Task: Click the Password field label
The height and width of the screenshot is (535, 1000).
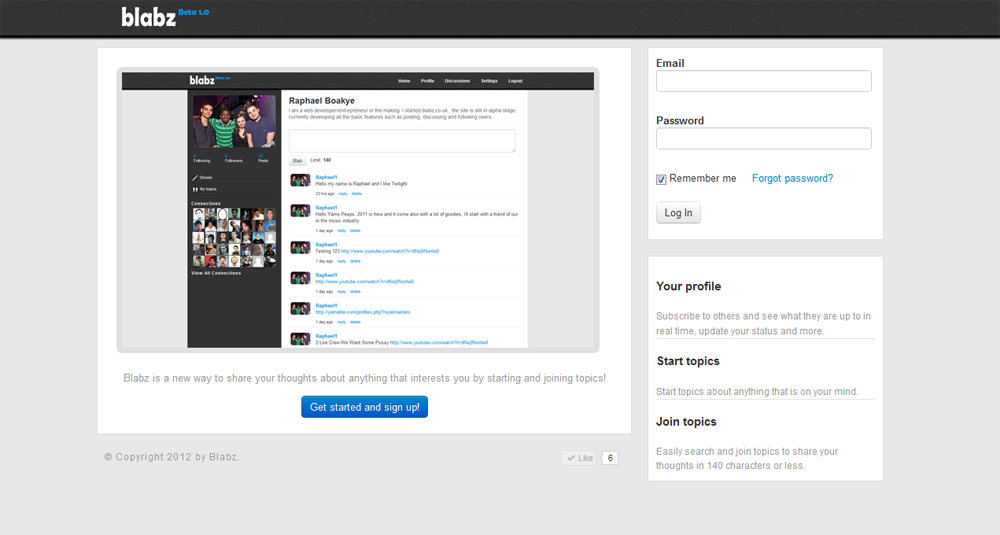Action: (x=680, y=121)
